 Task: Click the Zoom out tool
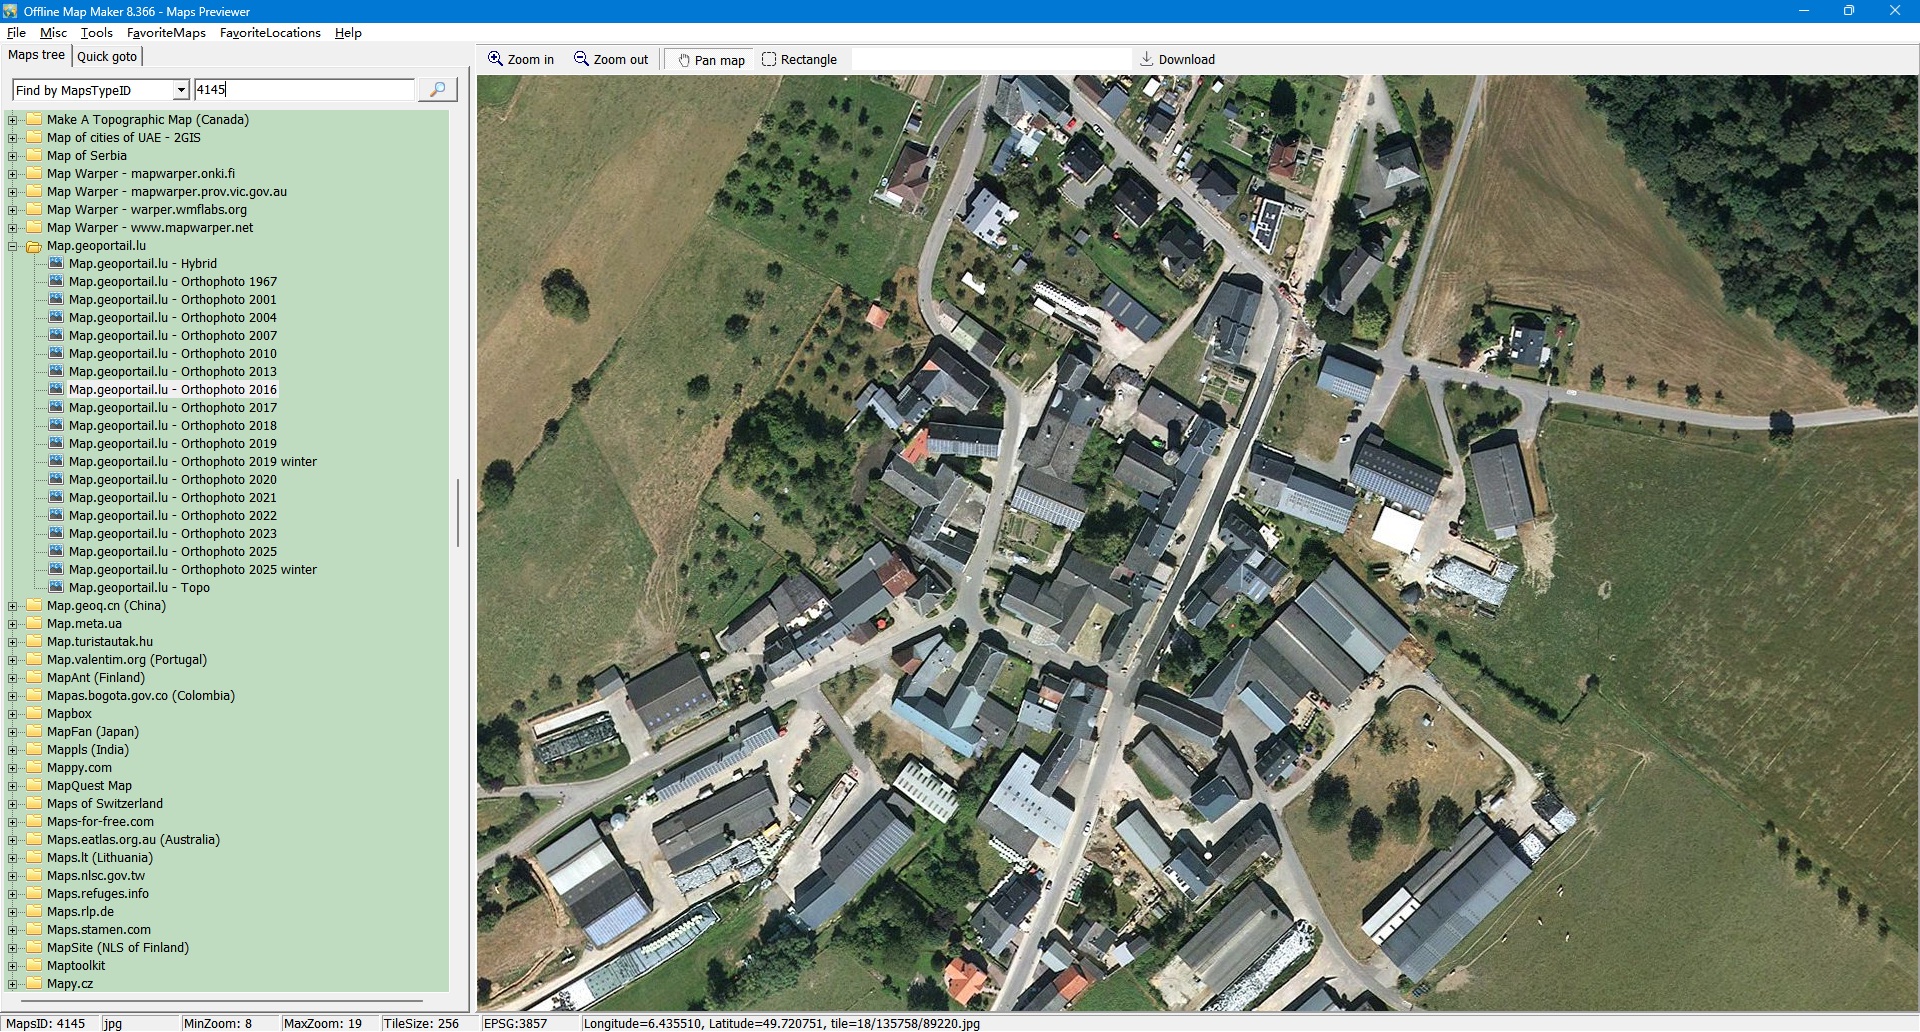[610, 60]
